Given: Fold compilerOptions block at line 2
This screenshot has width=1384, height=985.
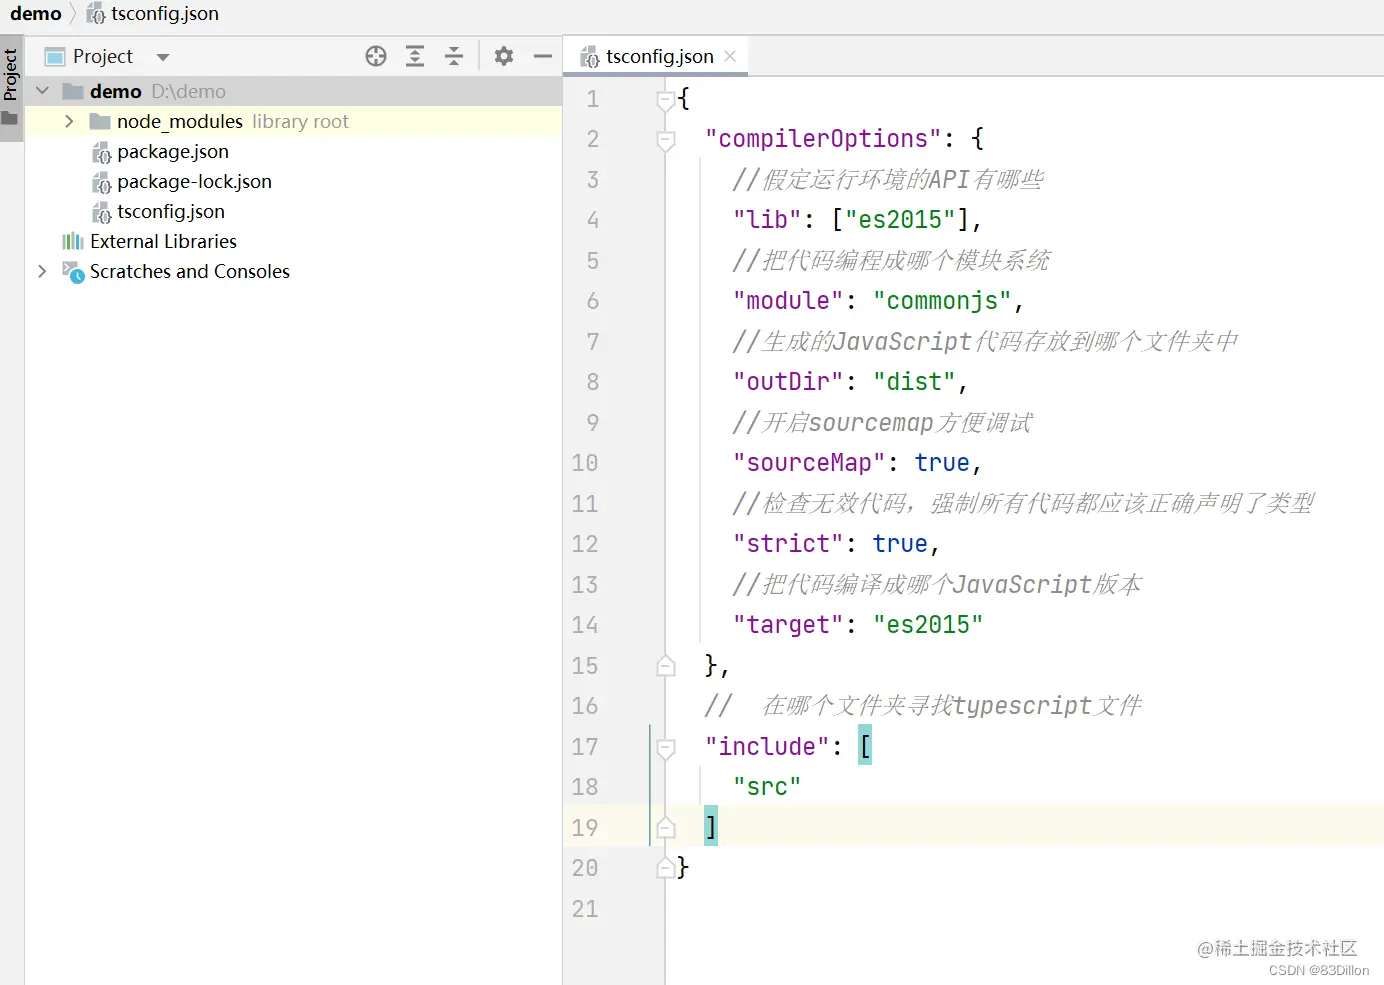Looking at the screenshot, I should 665,139.
